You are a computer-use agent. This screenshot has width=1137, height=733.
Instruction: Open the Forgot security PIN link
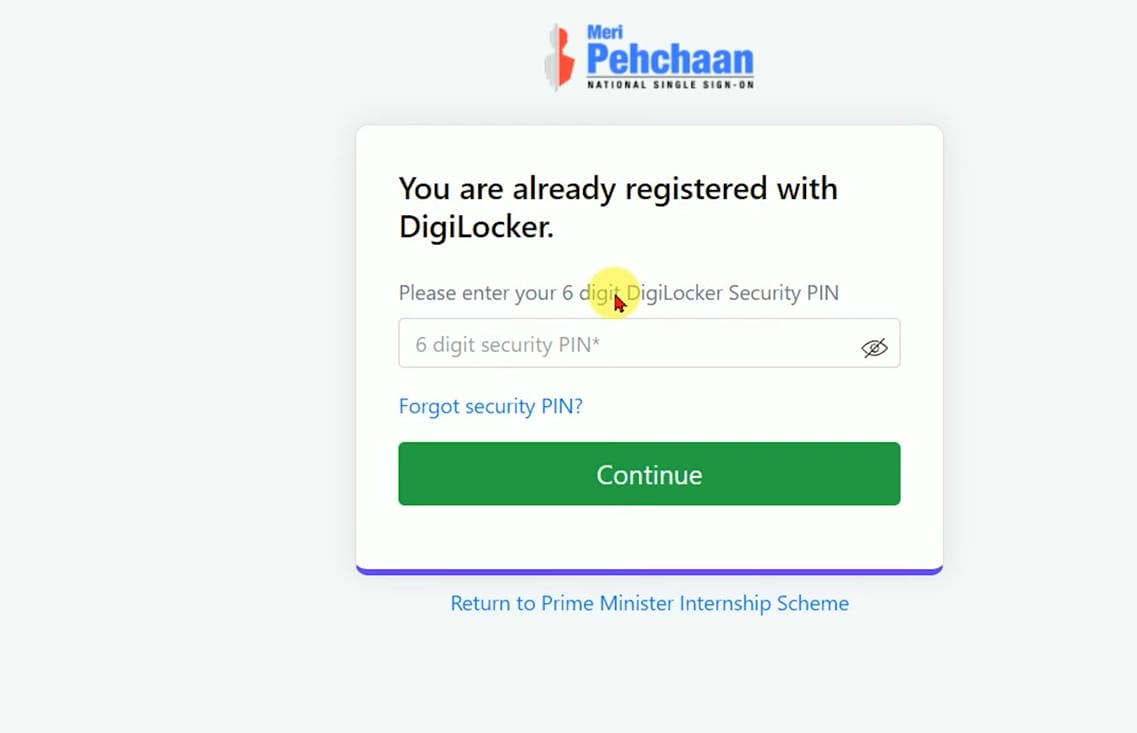pyautogui.click(x=490, y=406)
